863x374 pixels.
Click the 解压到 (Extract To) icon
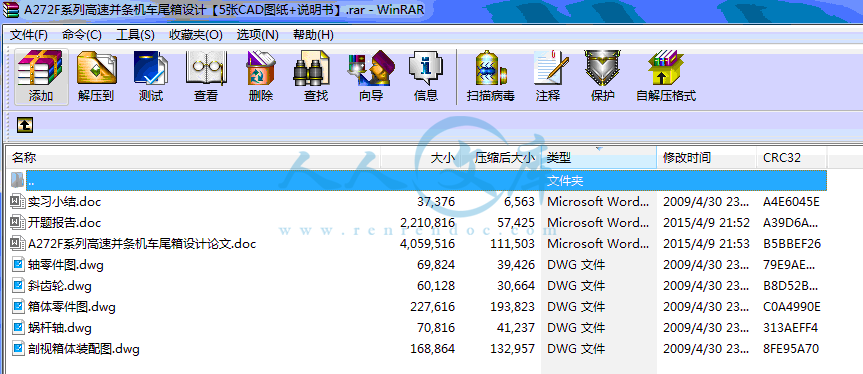(96, 68)
